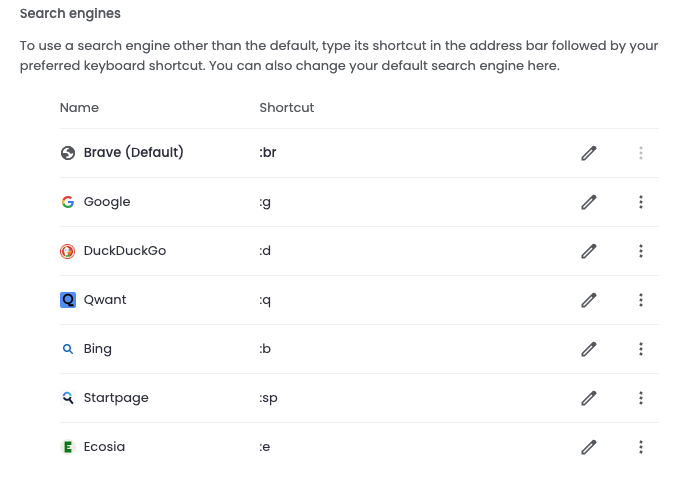This screenshot has height=478, width=679.
Task: Click the pencil icon for Google
Action: (x=588, y=202)
